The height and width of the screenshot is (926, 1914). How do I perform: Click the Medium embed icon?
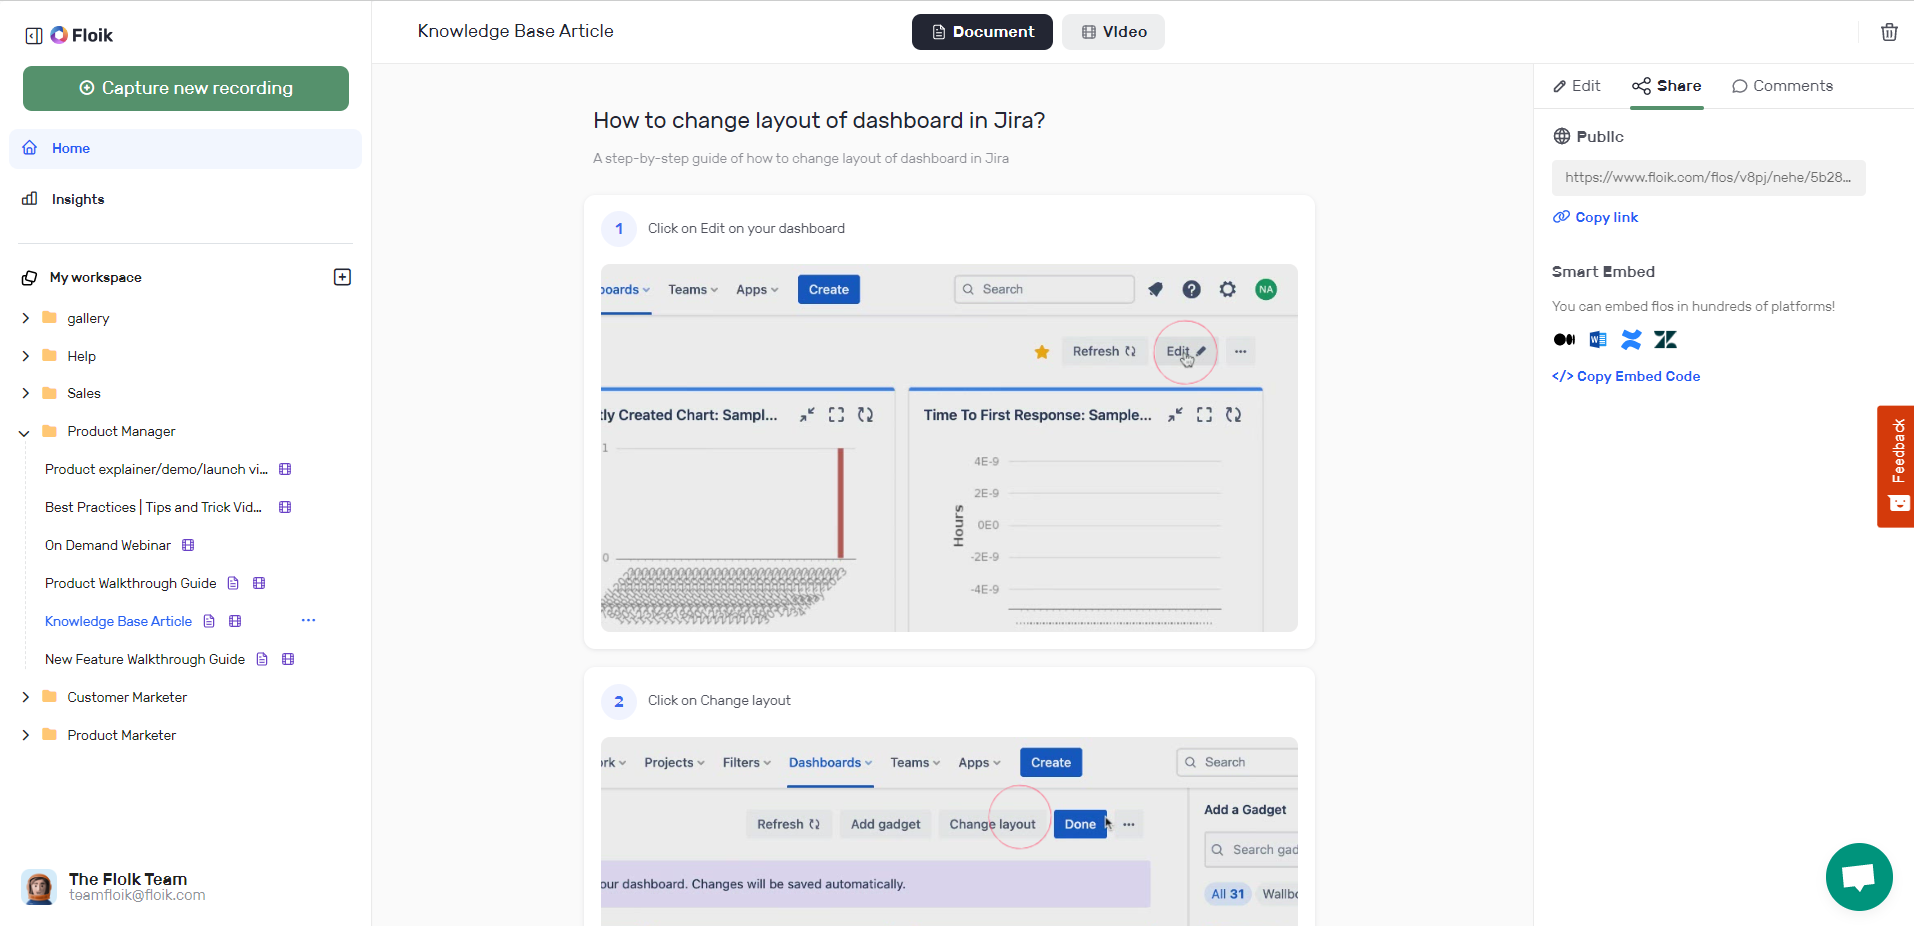point(1563,340)
